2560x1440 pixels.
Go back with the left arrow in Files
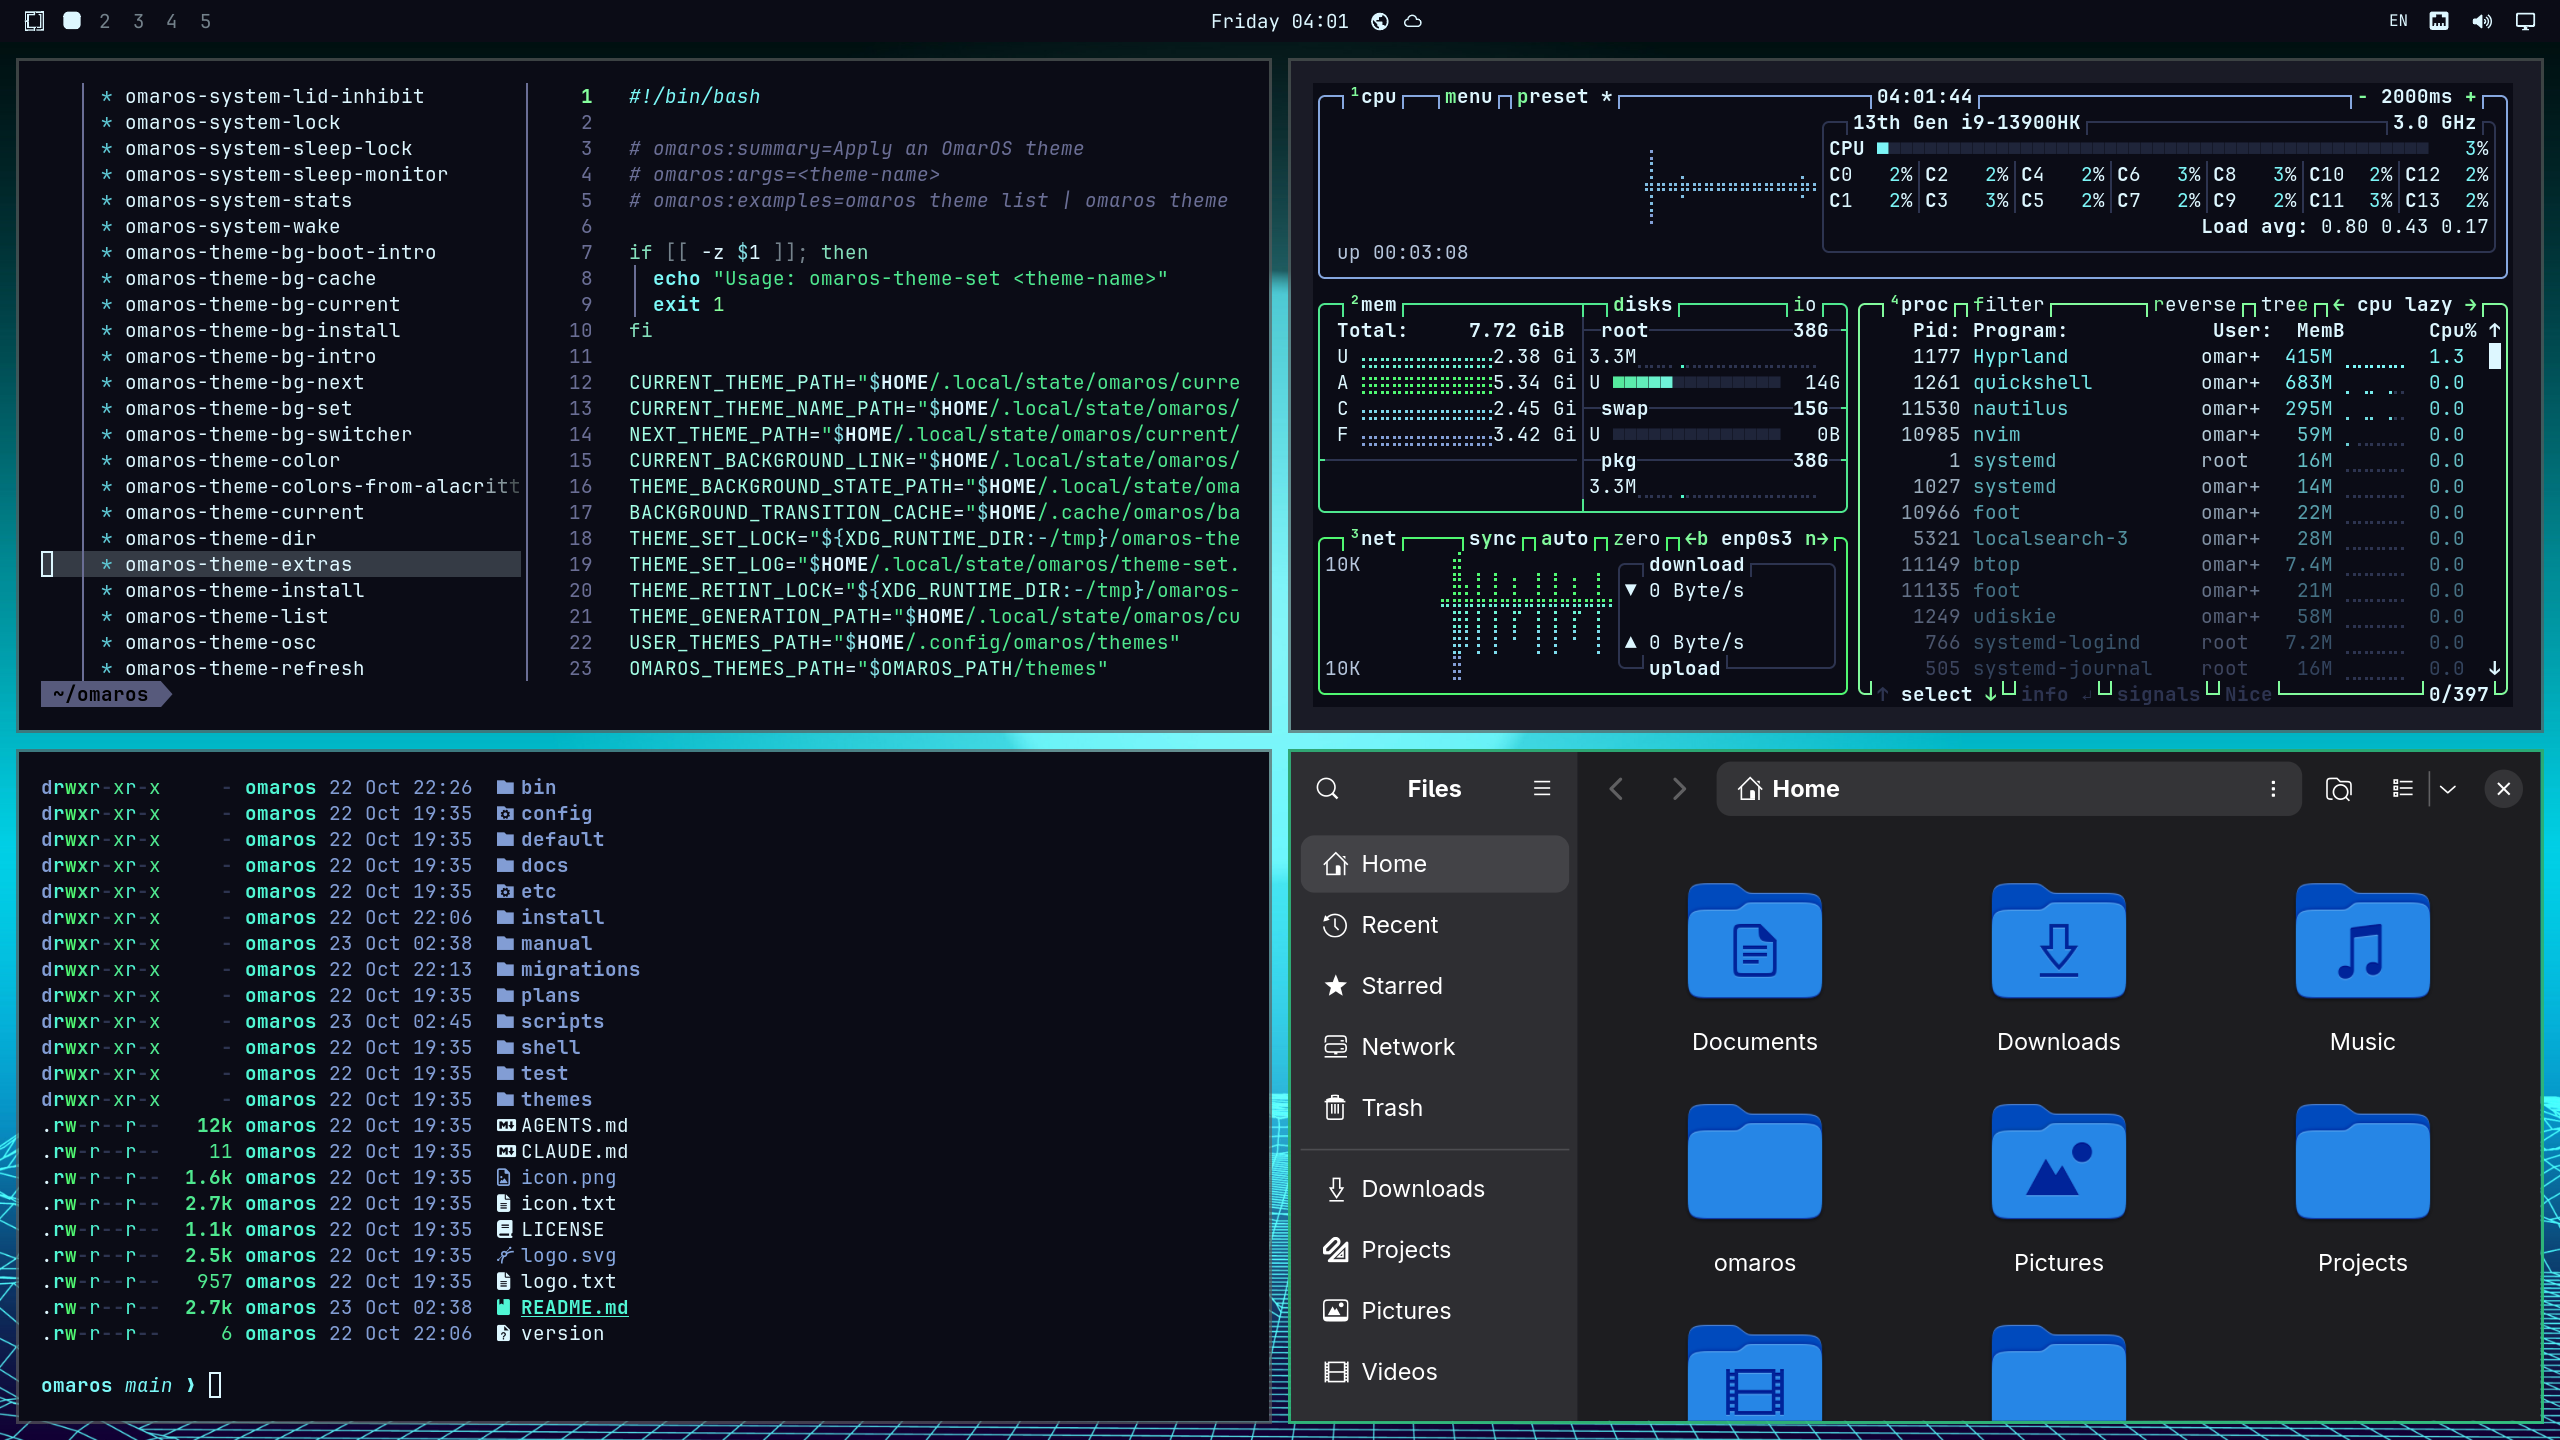pos(1617,789)
